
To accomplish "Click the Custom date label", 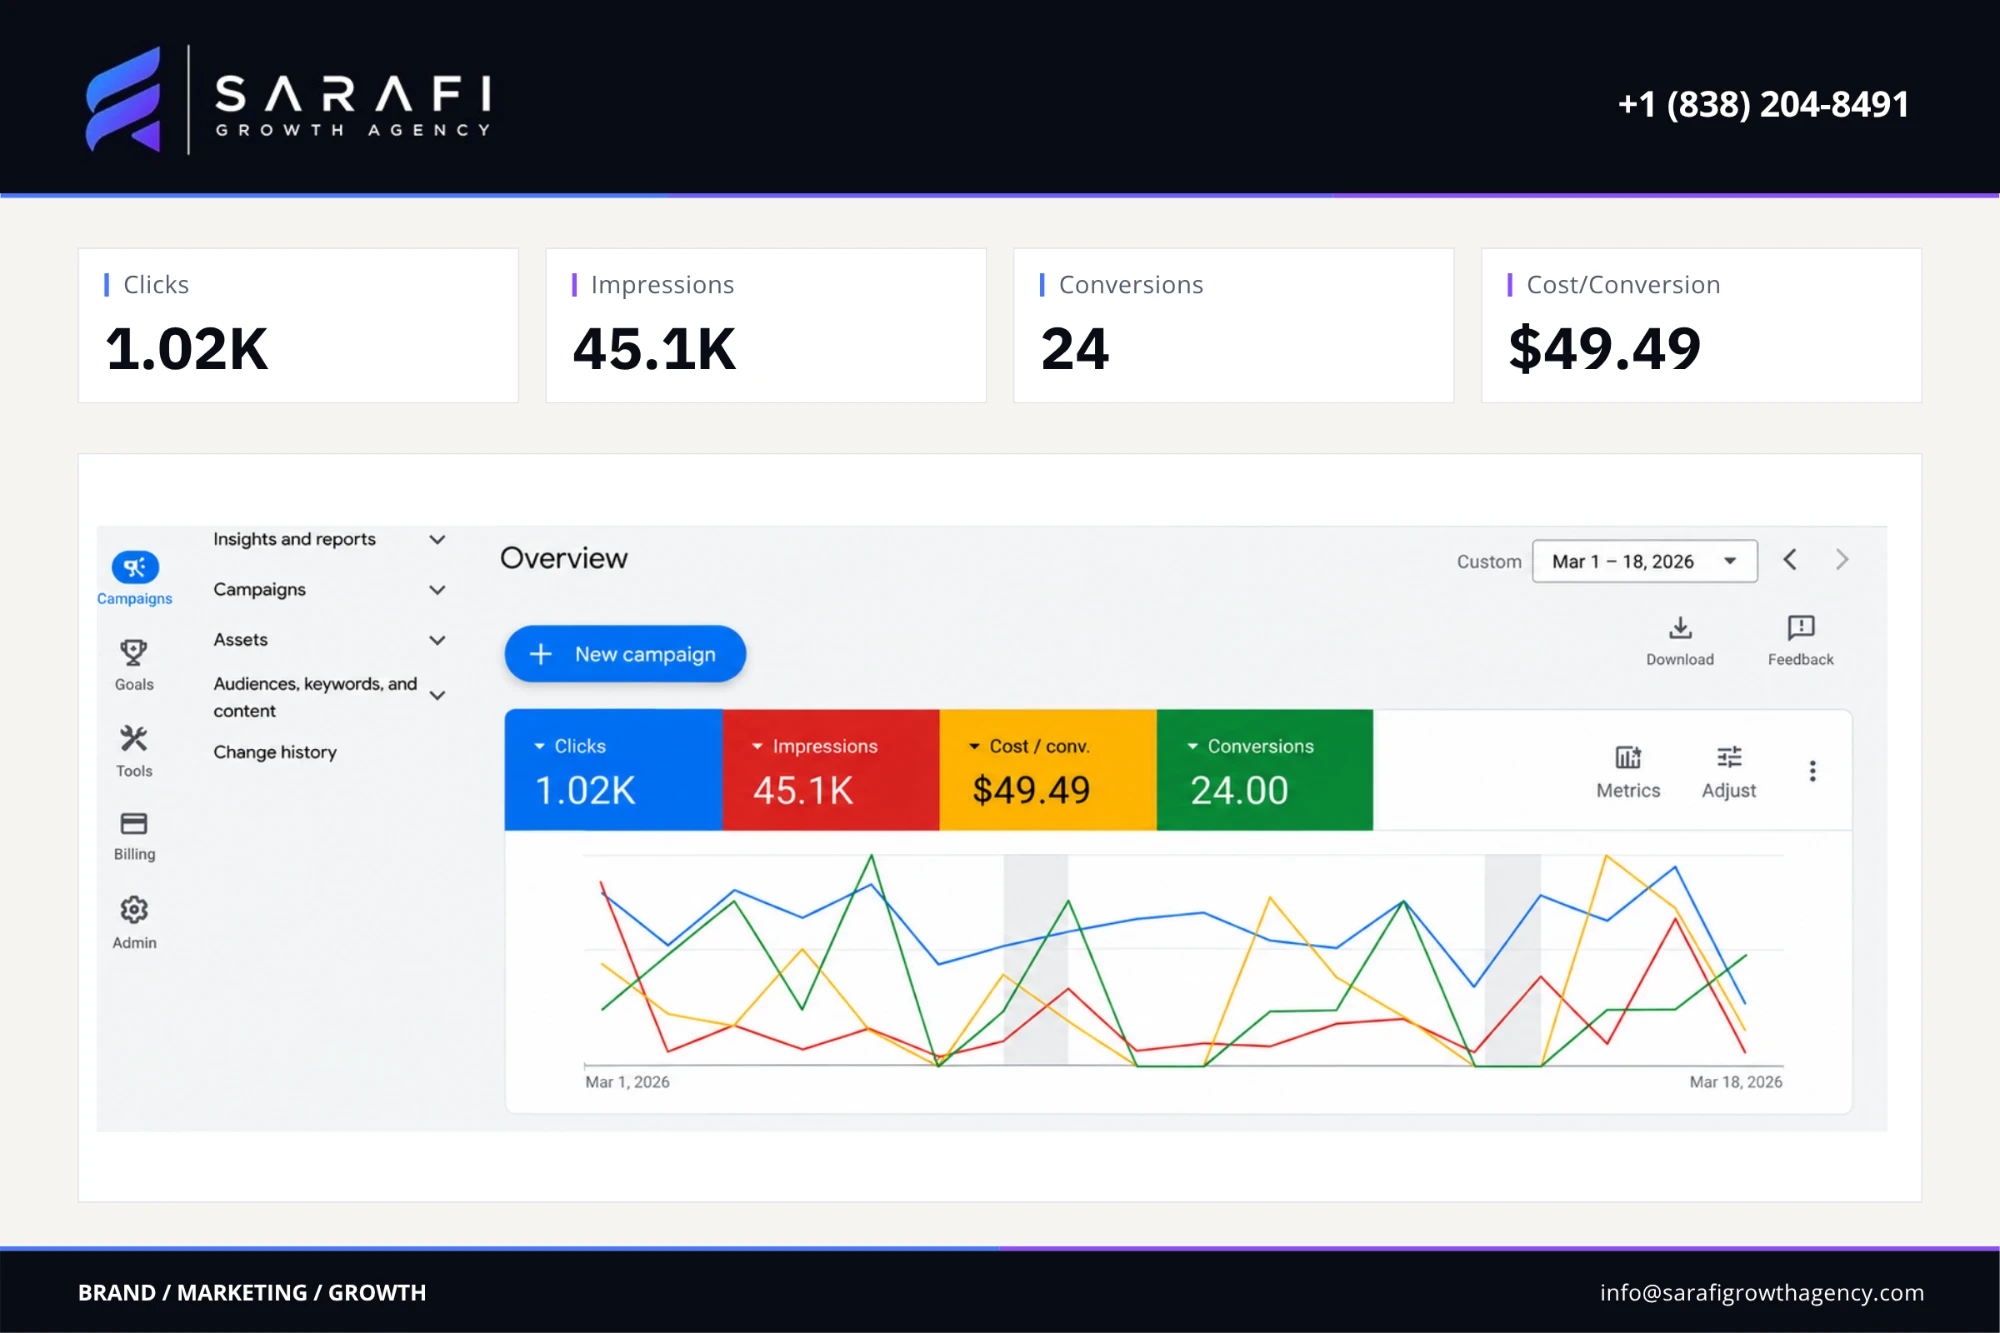I will pyautogui.click(x=1489, y=562).
